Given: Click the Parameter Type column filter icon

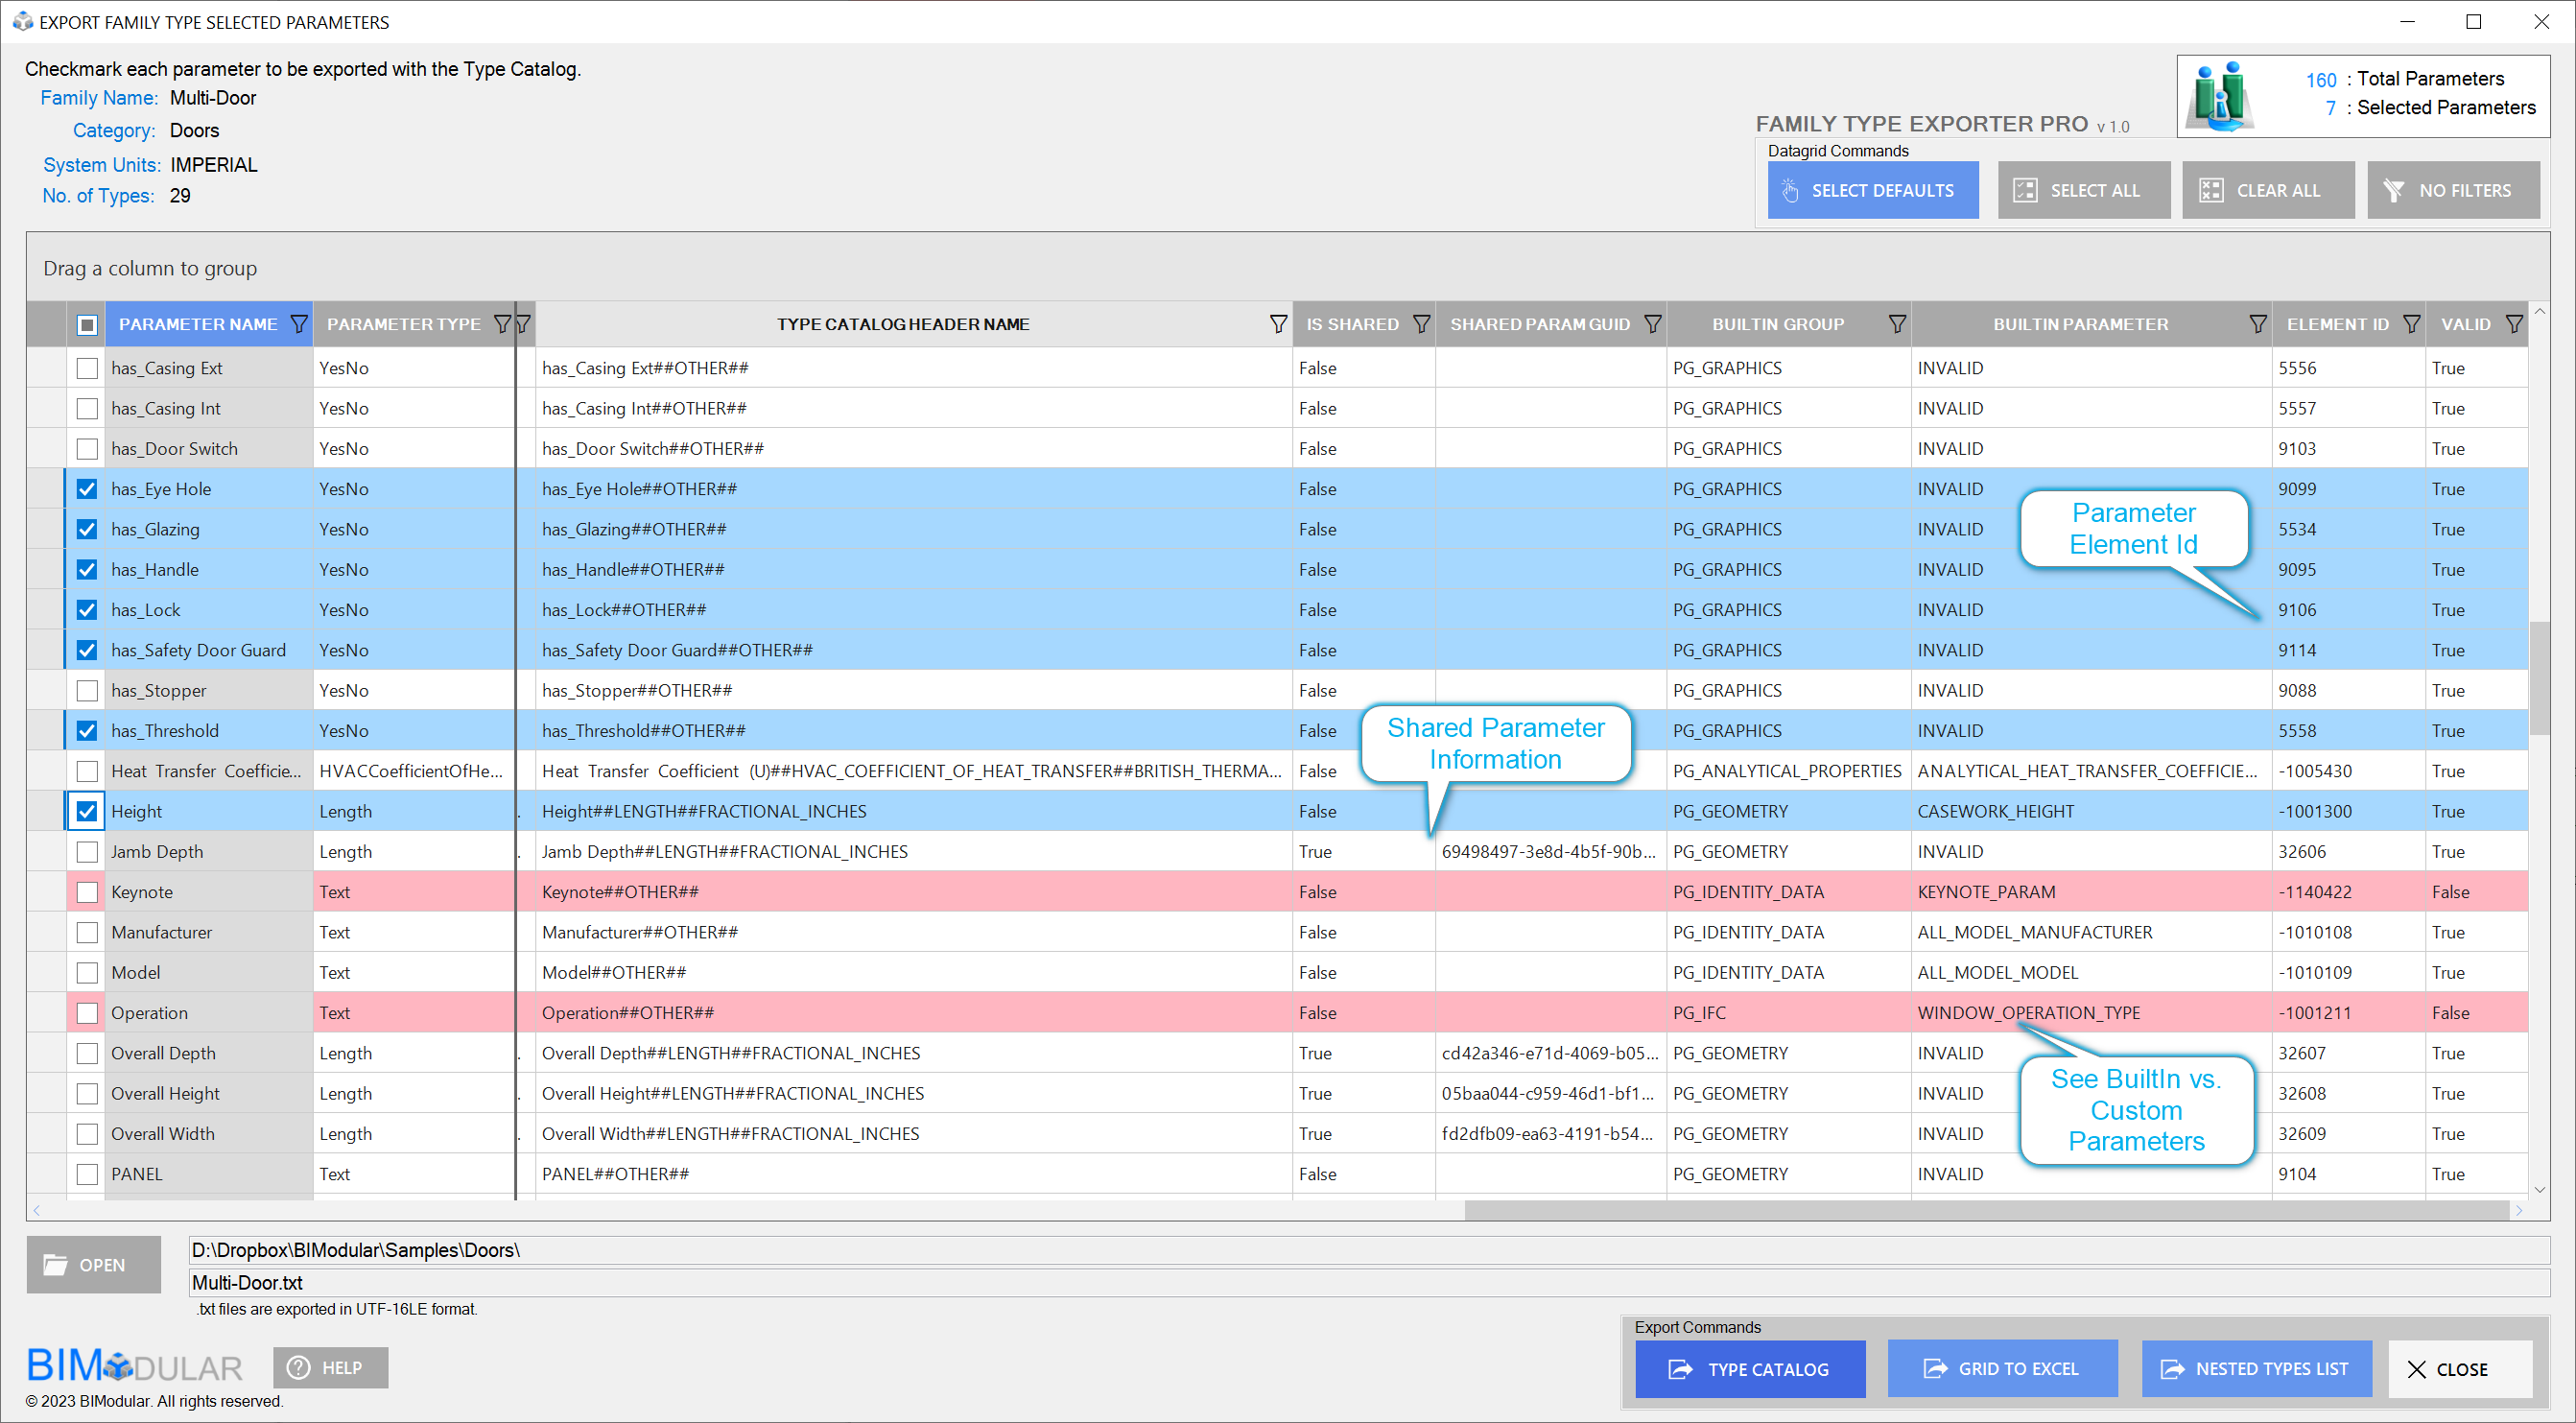Looking at the screenshot, I should point(502,324).
